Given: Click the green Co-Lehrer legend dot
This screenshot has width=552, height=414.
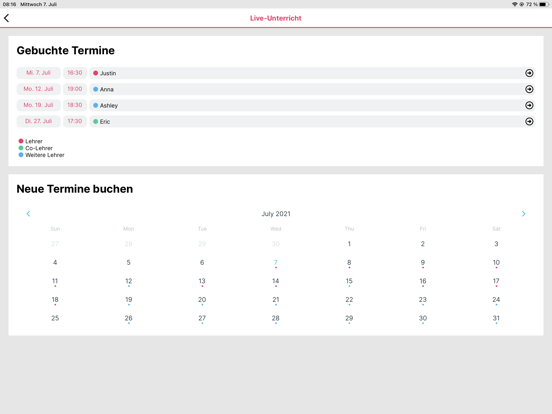Looking at the screenshot, I should coord(21,148).
